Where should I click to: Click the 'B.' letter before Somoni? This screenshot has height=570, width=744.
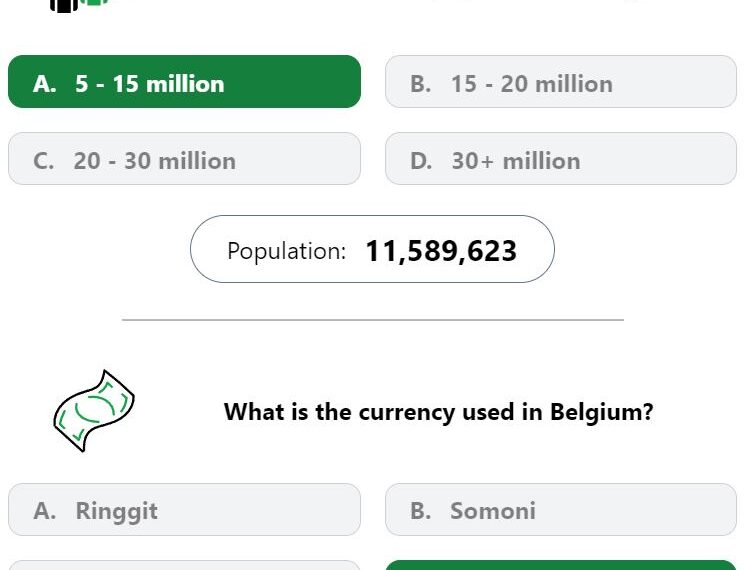click(420, 511)
